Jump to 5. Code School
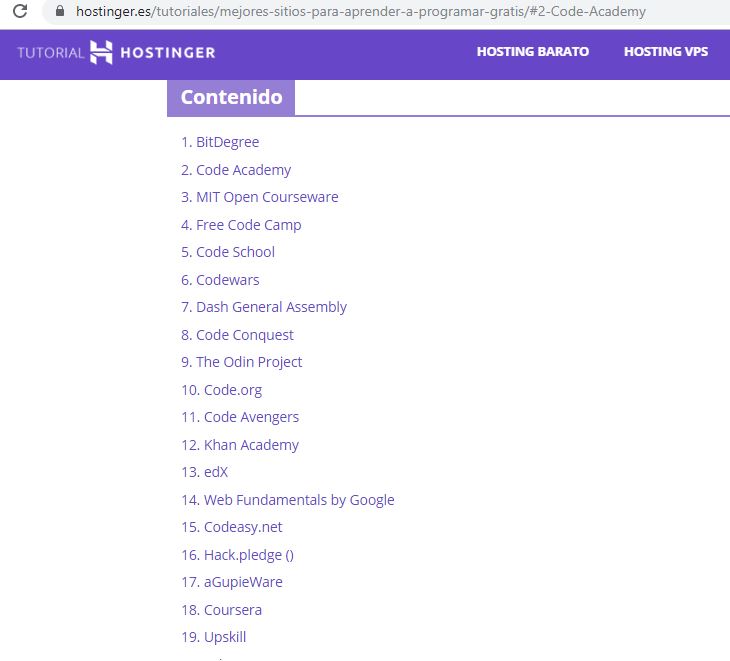730x661 pixels. (228, 252)
